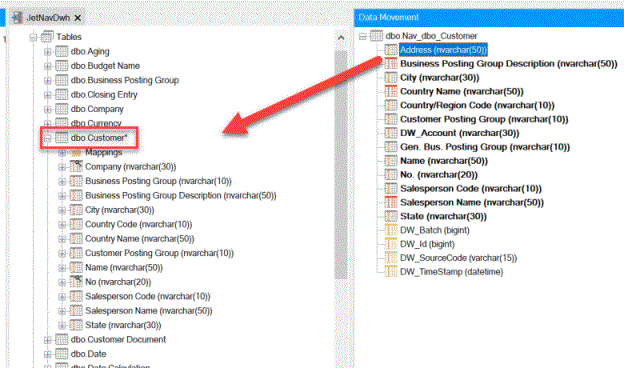Click the DW_Batch system field icon
Image resolution: width=624 pixels, height=368 pixels.
[x=391, y=230]
